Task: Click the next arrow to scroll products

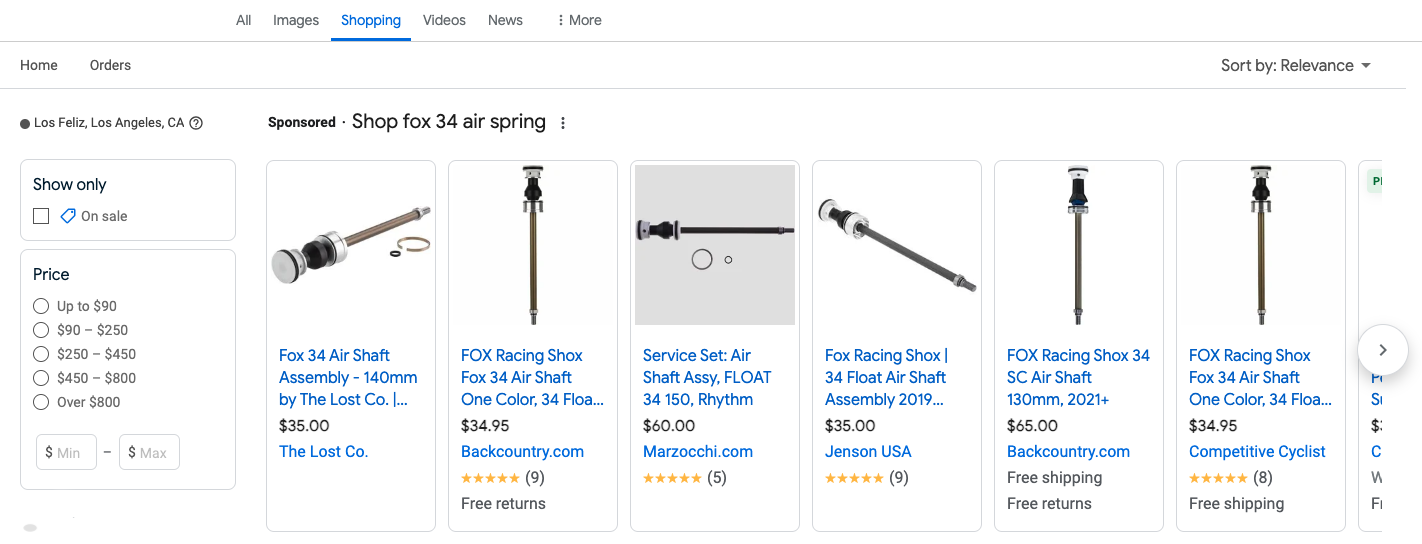Action: tap(1383, 350)
